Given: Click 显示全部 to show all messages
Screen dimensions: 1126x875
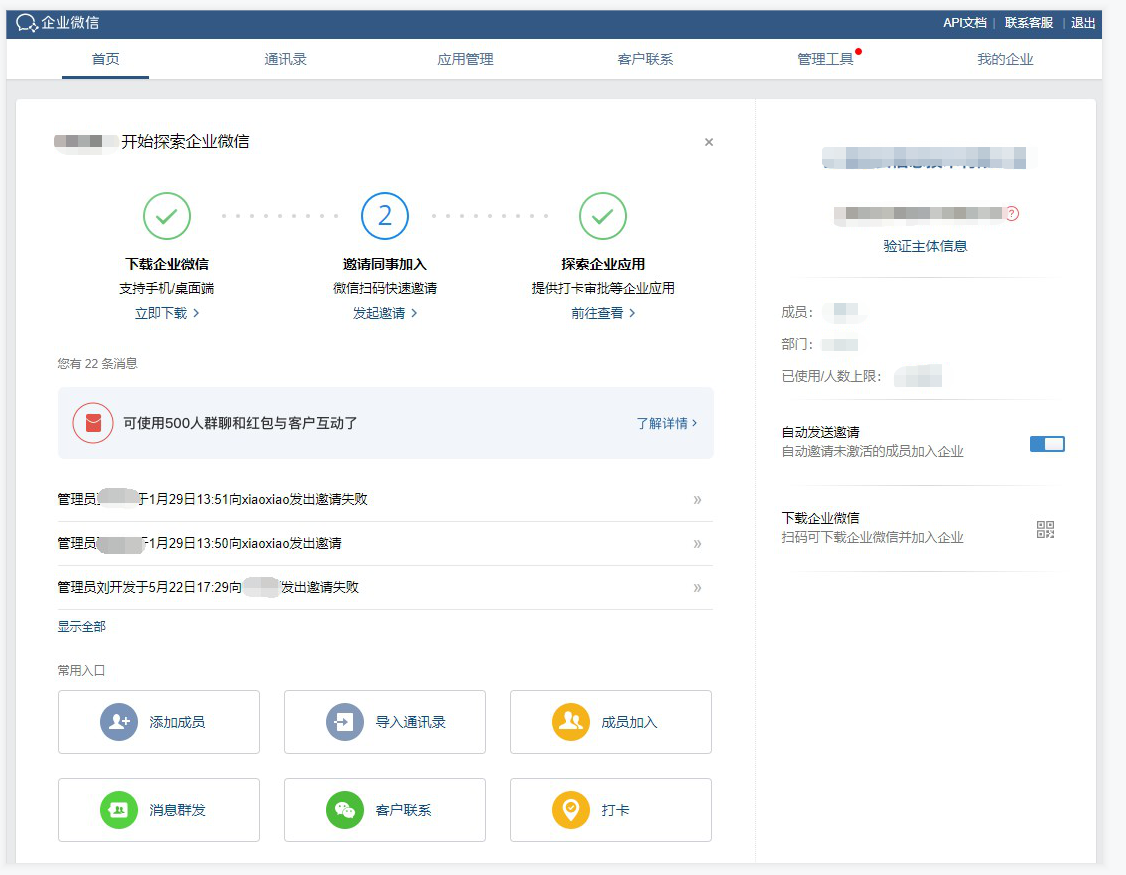Looking at the screenshot, I should [x=81, y=627].
